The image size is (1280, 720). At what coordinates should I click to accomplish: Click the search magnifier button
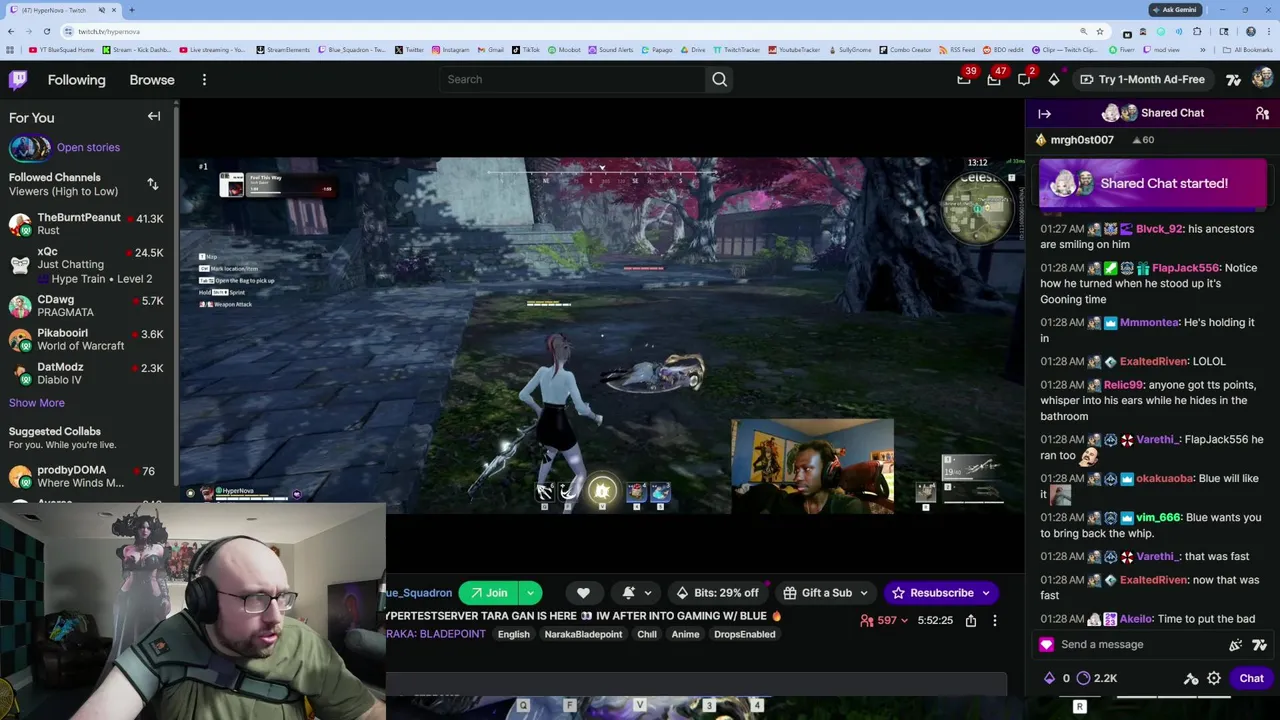pos(719,79)
